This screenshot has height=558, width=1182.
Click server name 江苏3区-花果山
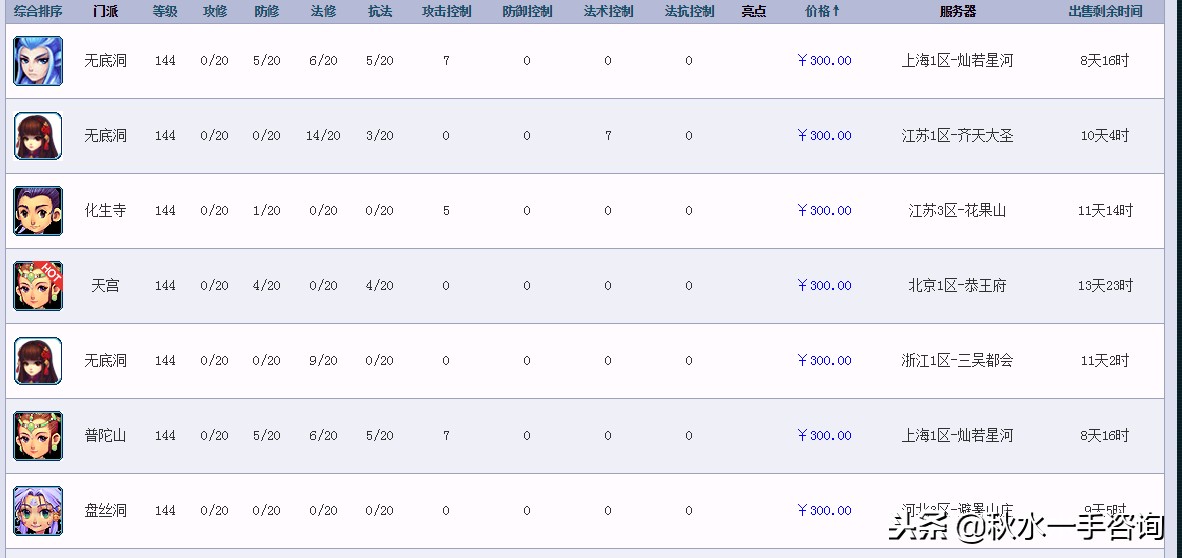click(957, 211)
